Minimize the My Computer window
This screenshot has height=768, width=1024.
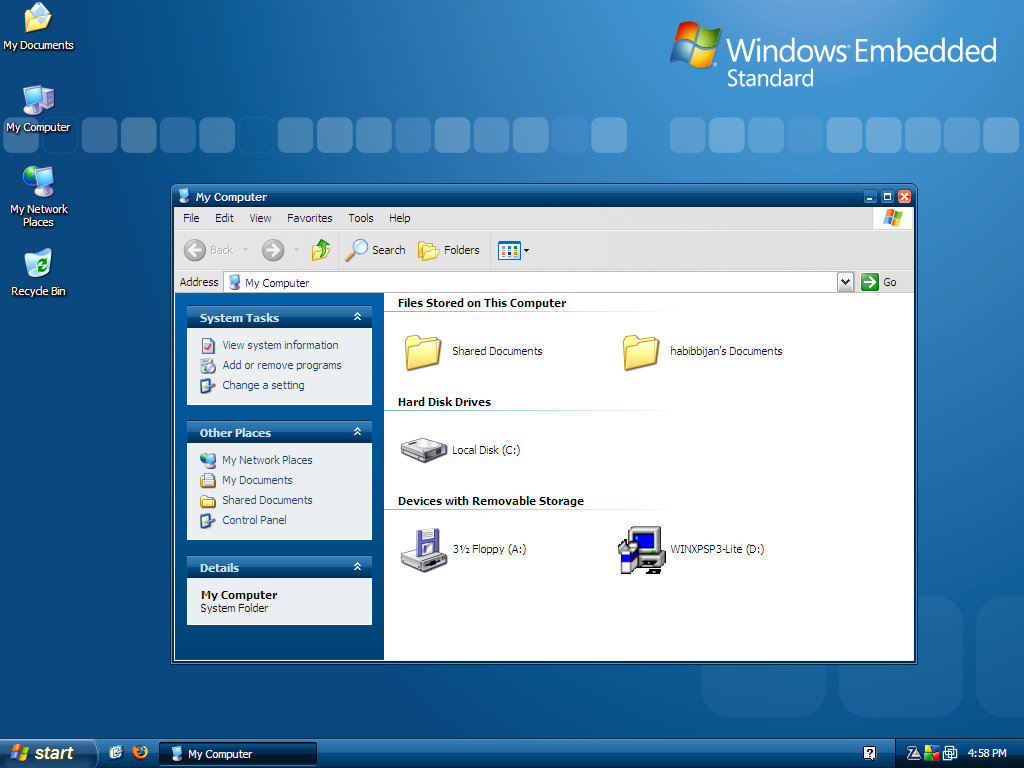point(870,197)
